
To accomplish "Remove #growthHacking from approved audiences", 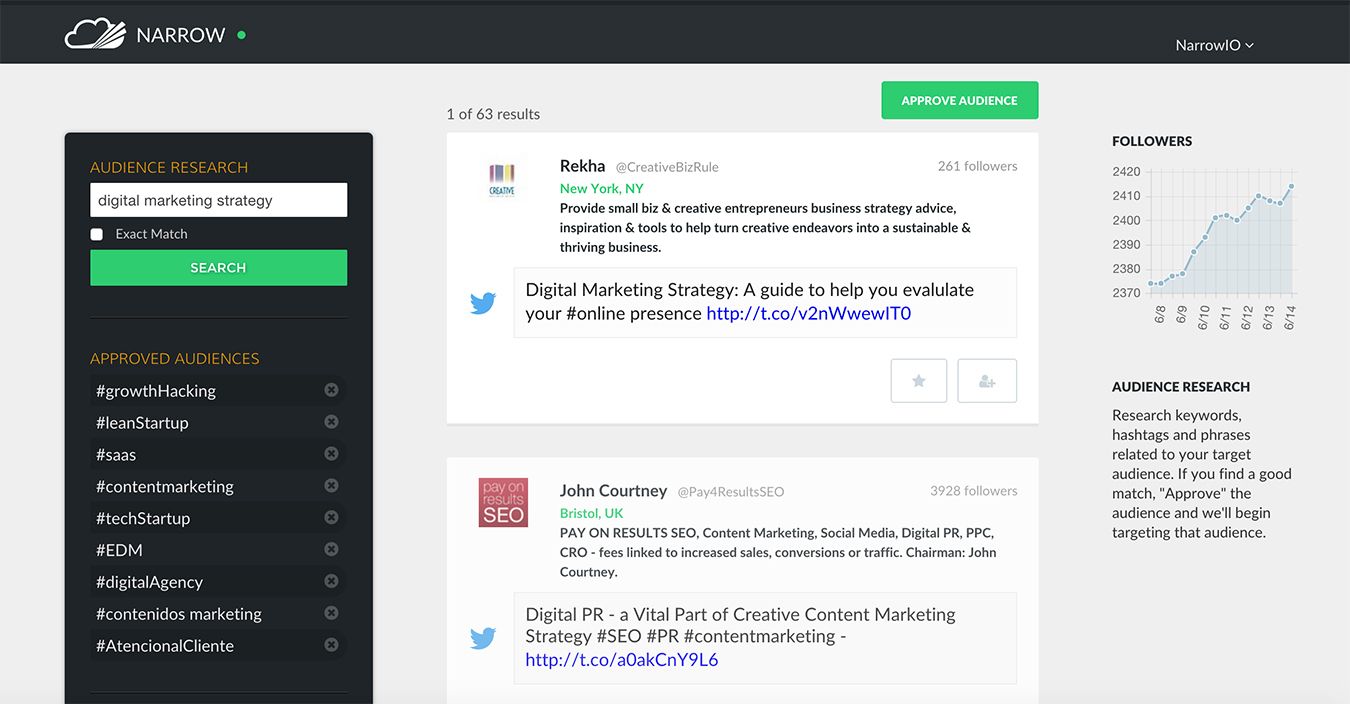I will 331,390.
